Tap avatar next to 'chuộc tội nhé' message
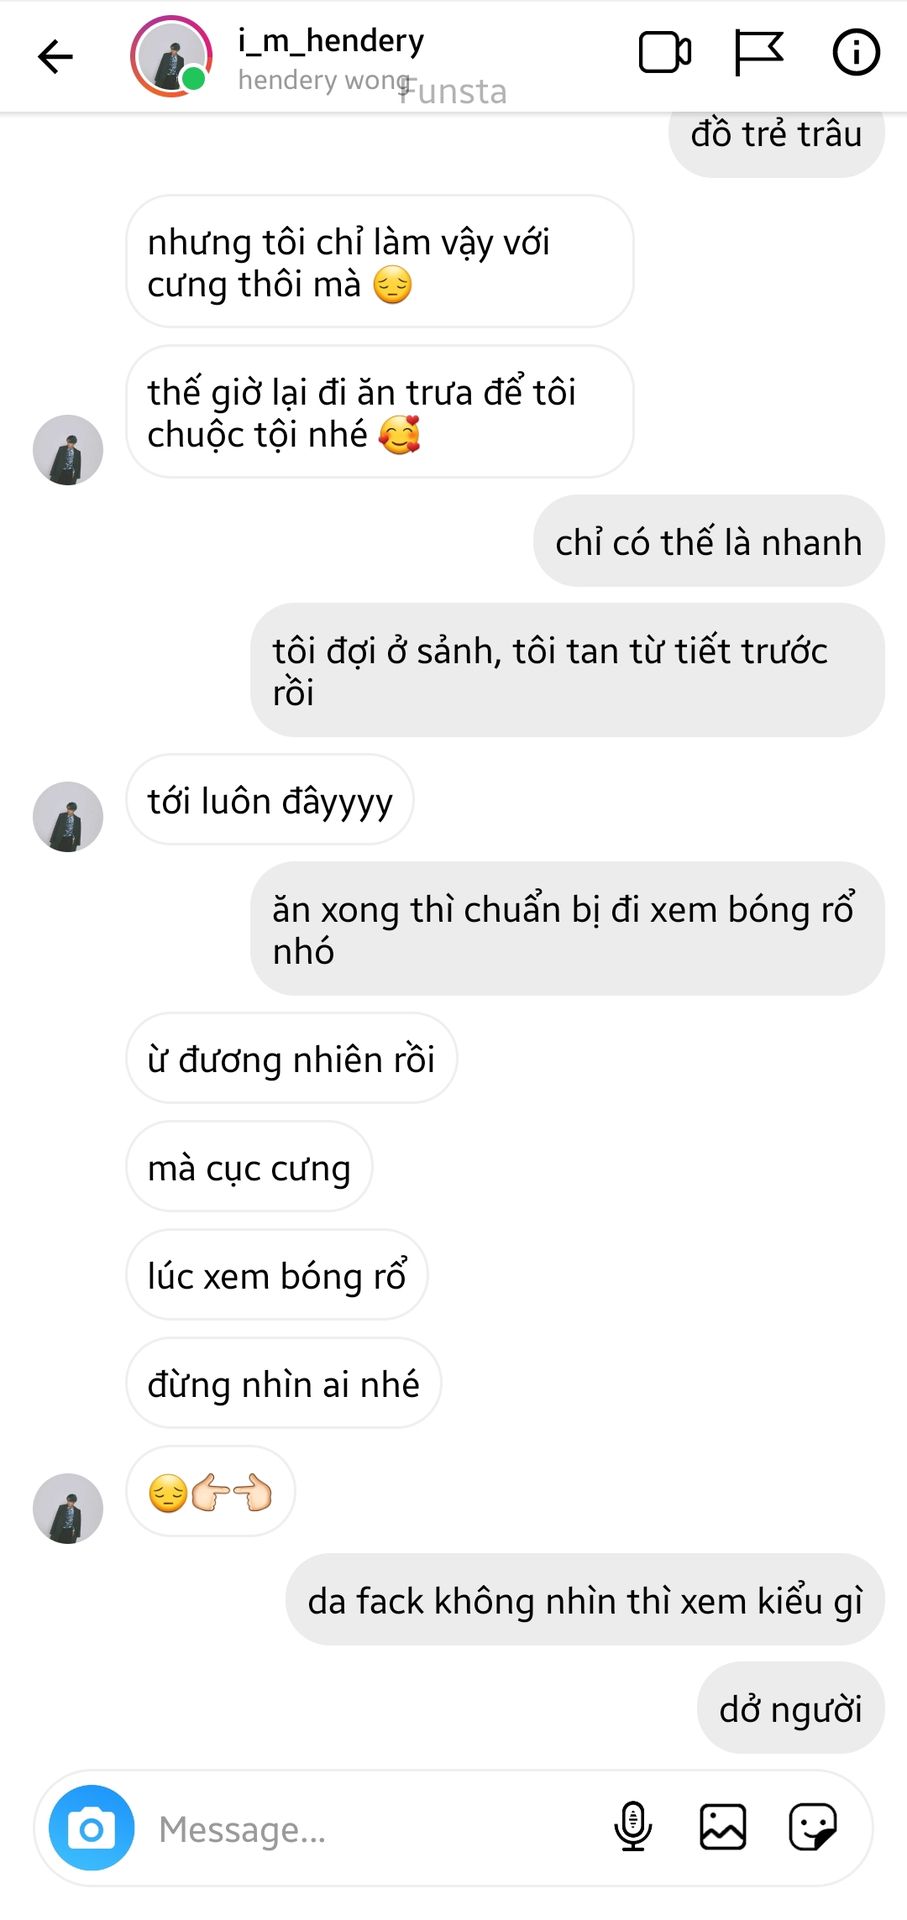 coord(68,450)
